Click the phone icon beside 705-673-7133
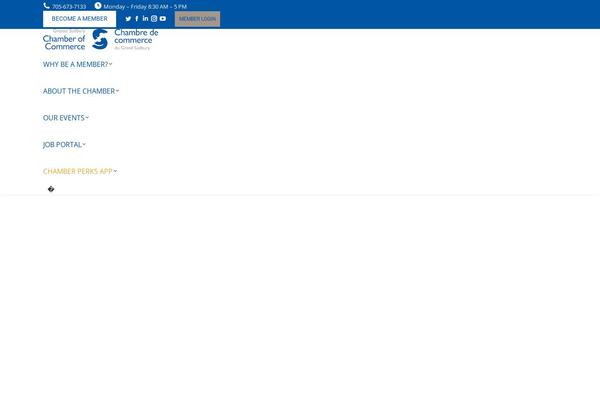This screenshot has width=600, height=400. (x=46, y=6)
